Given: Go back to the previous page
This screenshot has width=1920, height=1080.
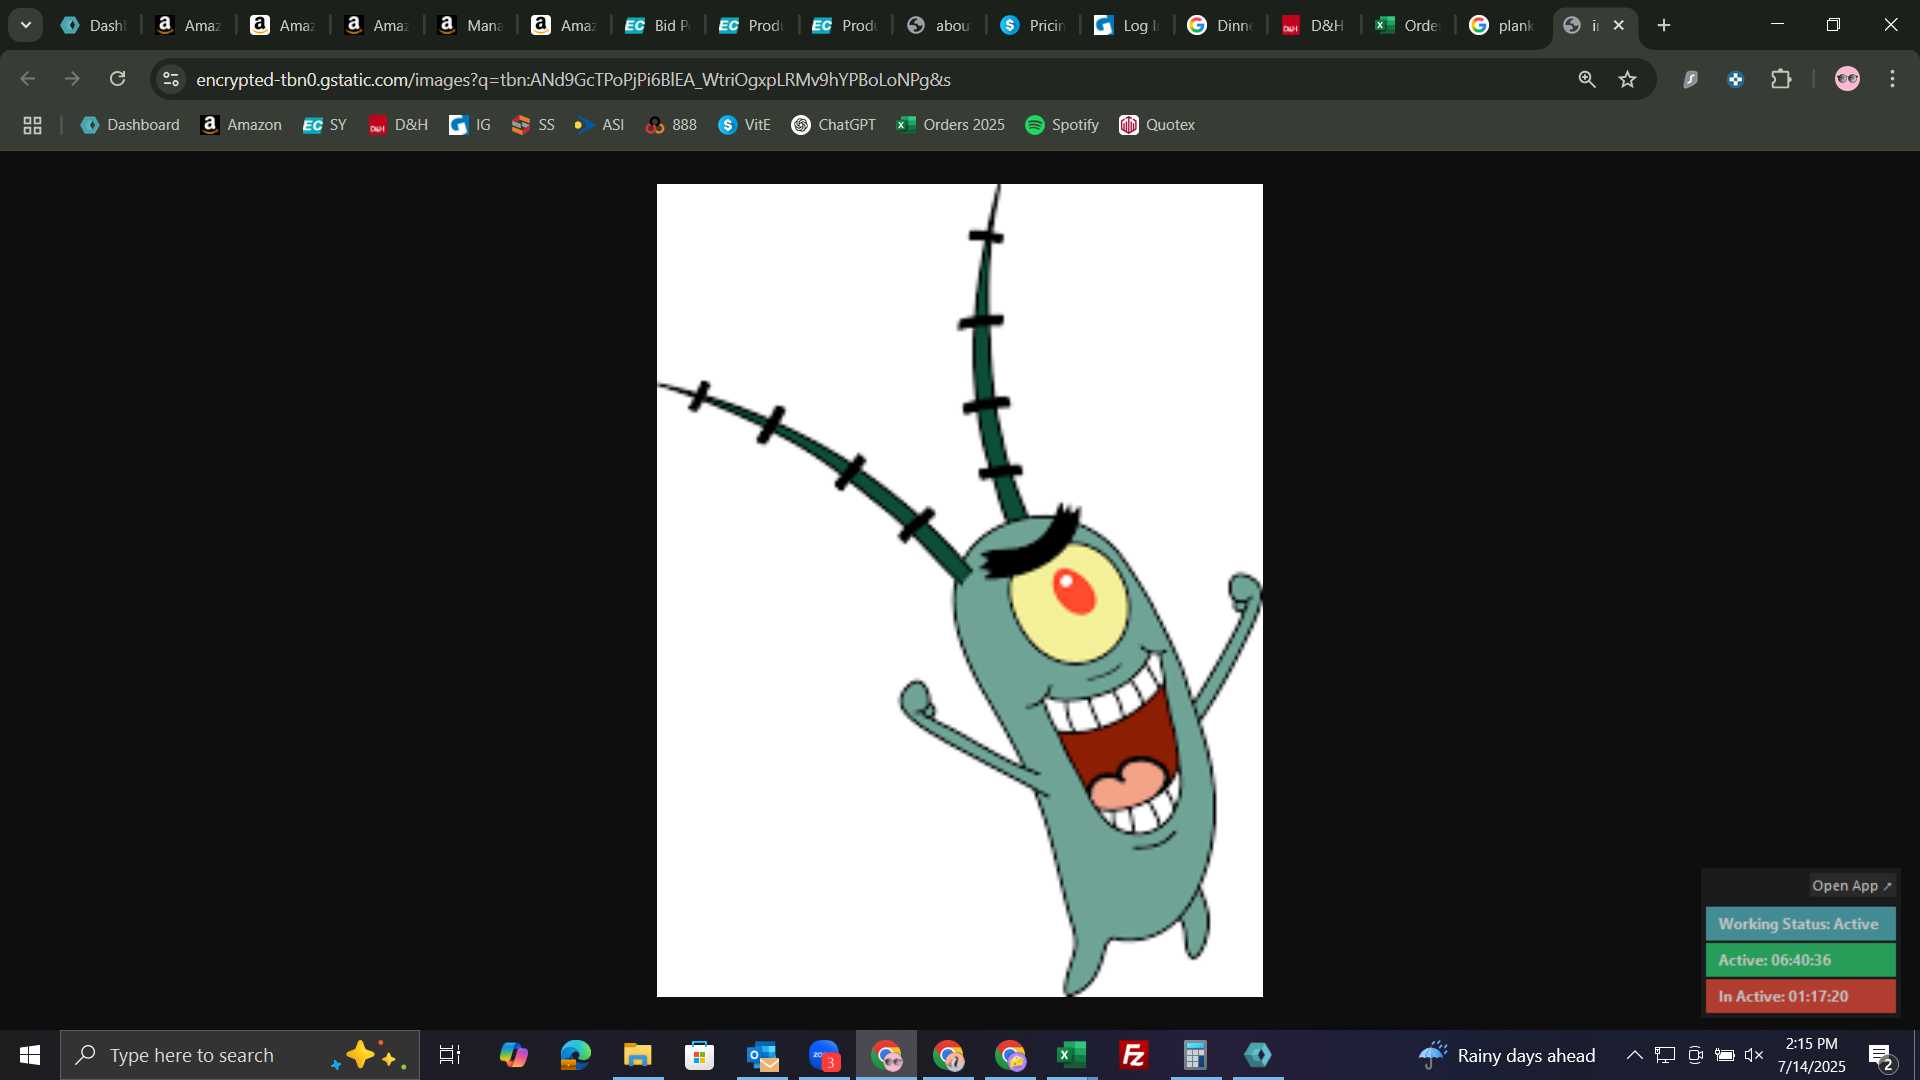Looking at the screenshot, I should (x=28, y=79).
